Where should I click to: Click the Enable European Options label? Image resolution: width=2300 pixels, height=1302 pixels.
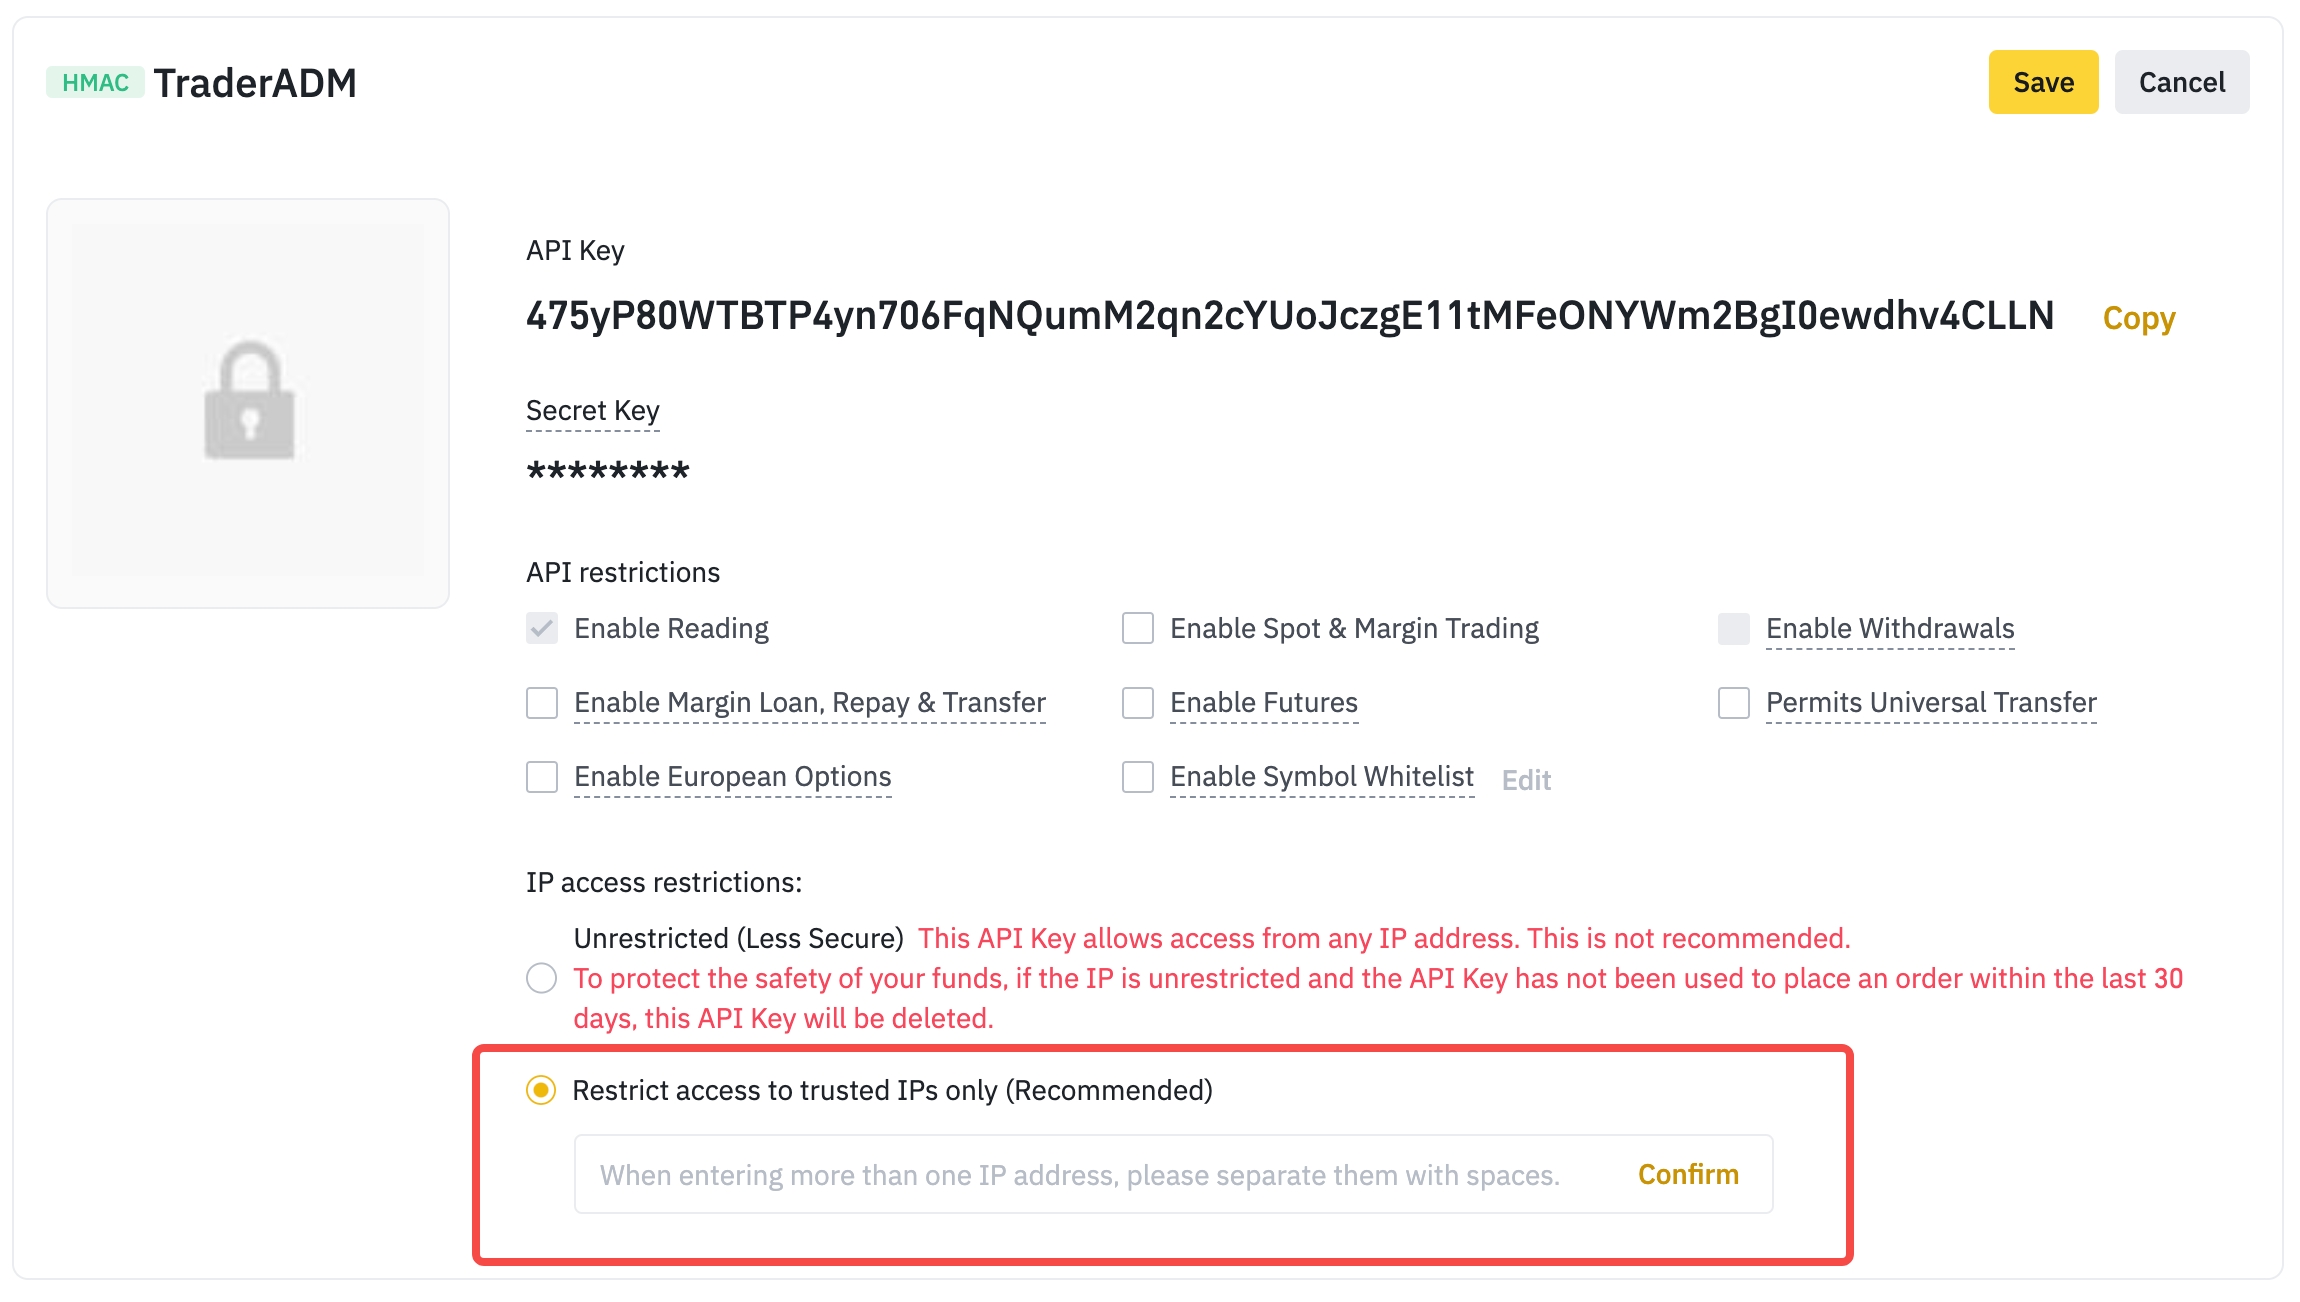(x=731, y=776)
